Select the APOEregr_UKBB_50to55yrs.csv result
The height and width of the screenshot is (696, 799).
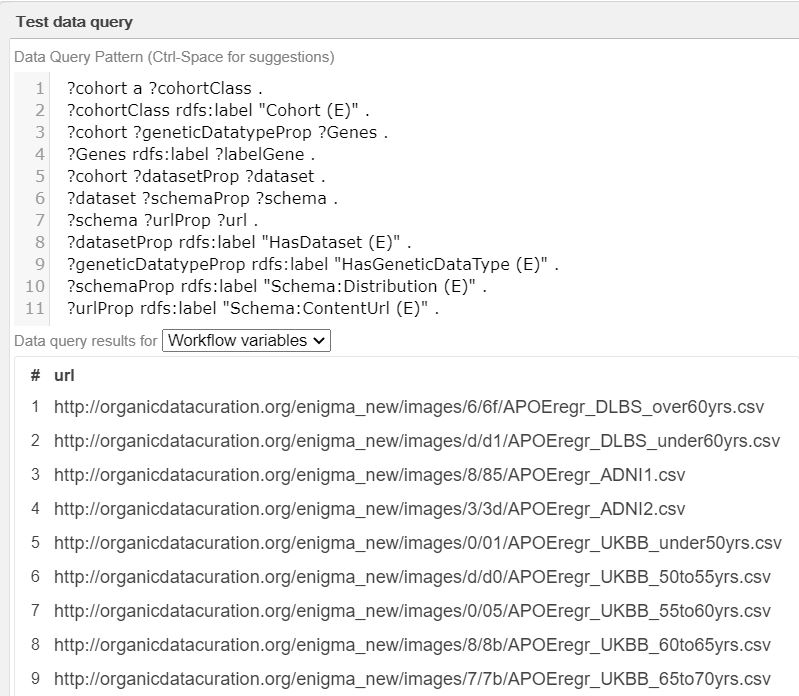tap(412, 577)
